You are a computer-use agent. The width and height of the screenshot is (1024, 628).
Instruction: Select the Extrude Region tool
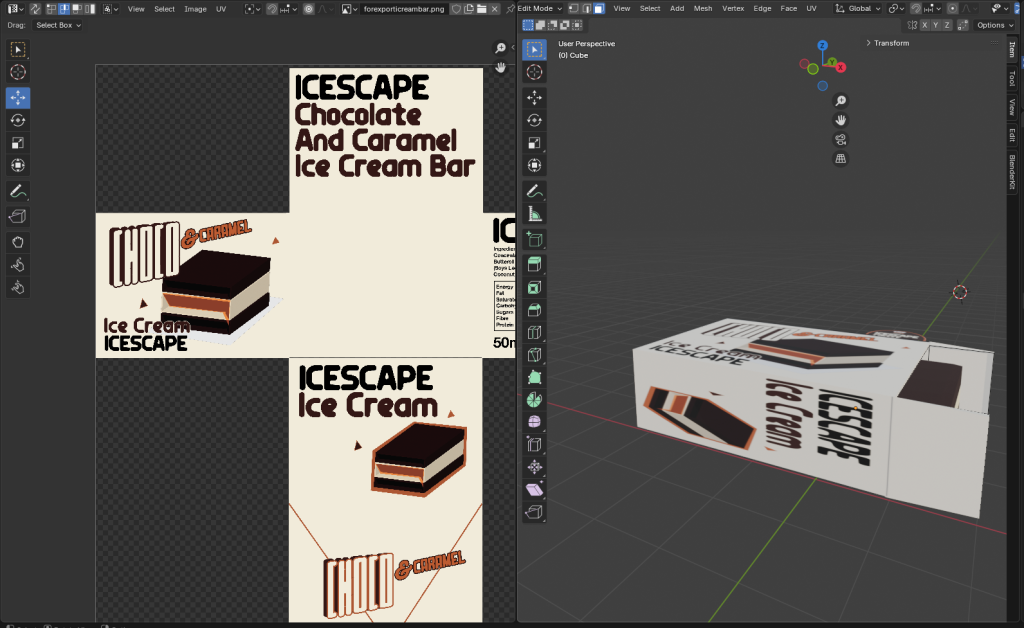coord(535,263)
